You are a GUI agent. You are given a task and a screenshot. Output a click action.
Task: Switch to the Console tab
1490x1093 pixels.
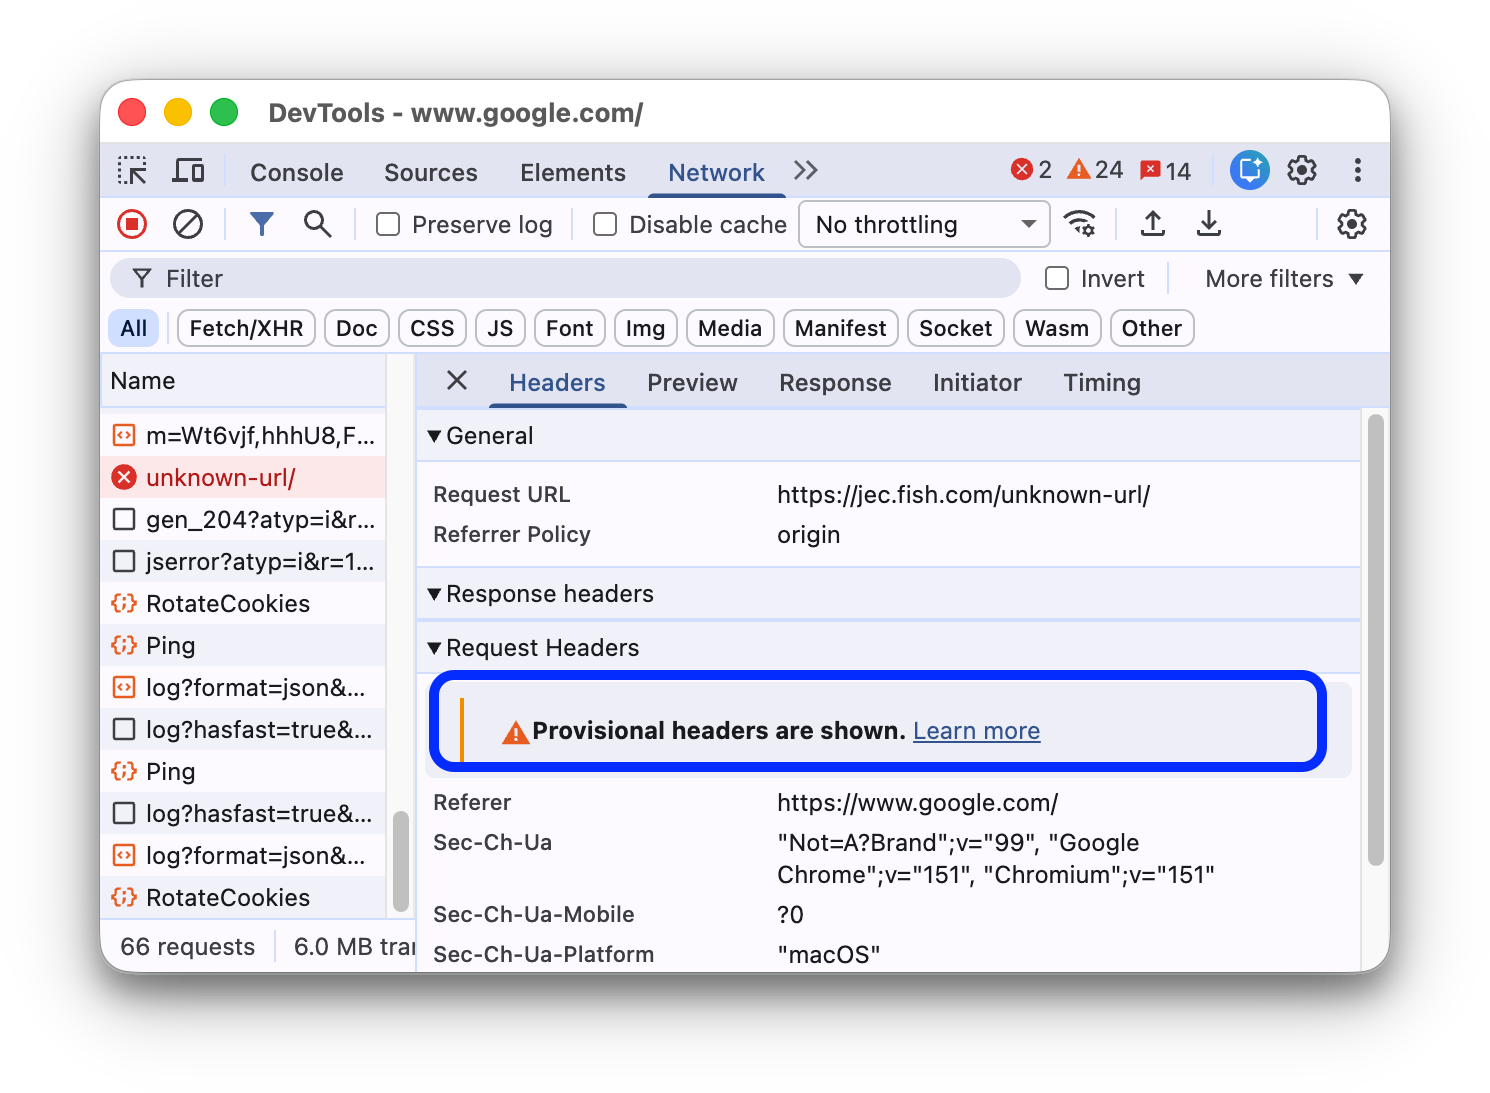click(x=297, y=172)
